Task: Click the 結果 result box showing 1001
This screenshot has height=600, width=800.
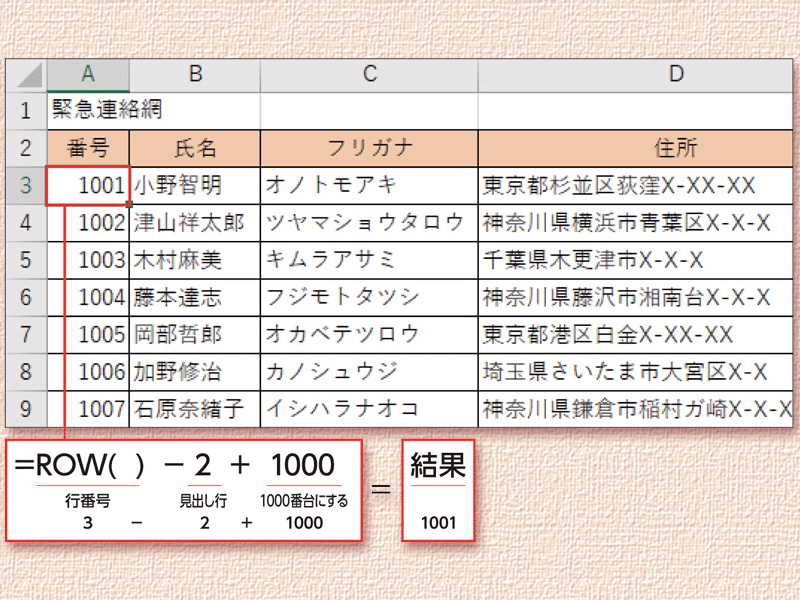Action: tap(437, 490)
